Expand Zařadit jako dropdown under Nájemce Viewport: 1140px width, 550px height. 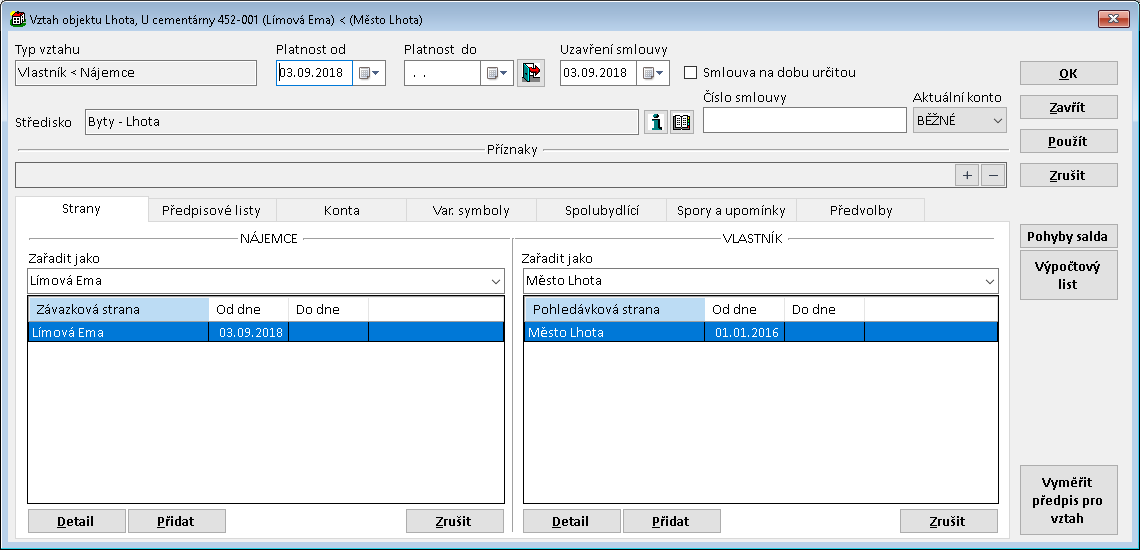point(494,281)
